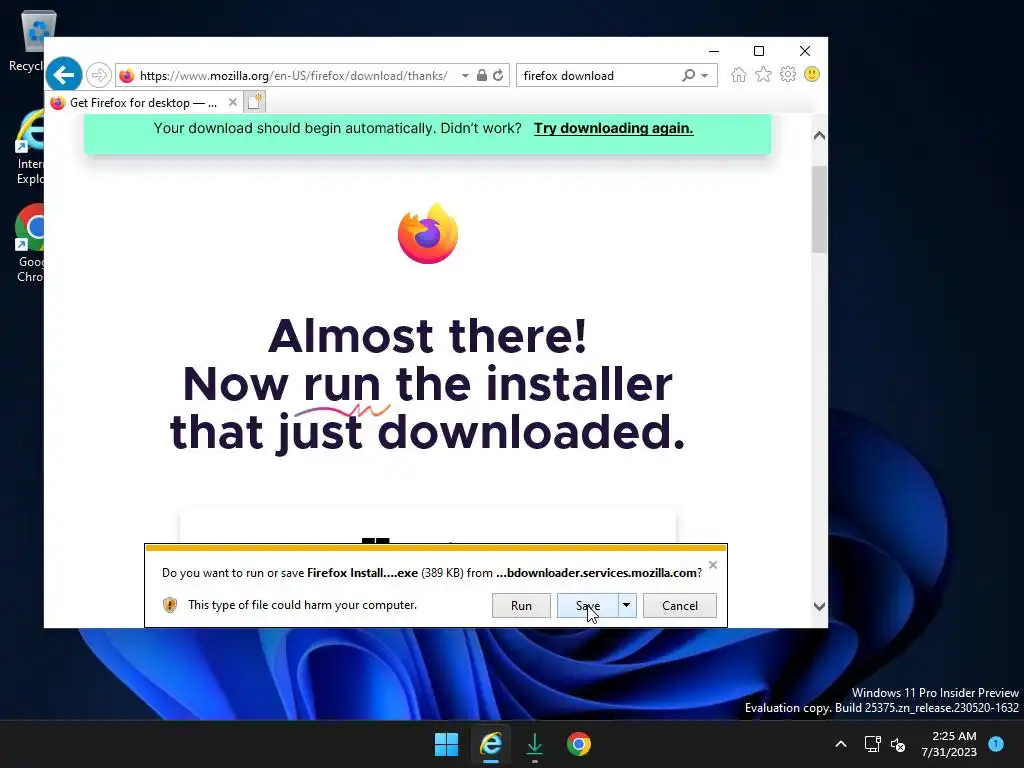
Task: Select Internet Explorer desktop shortcut
Action: pos(29,148)
